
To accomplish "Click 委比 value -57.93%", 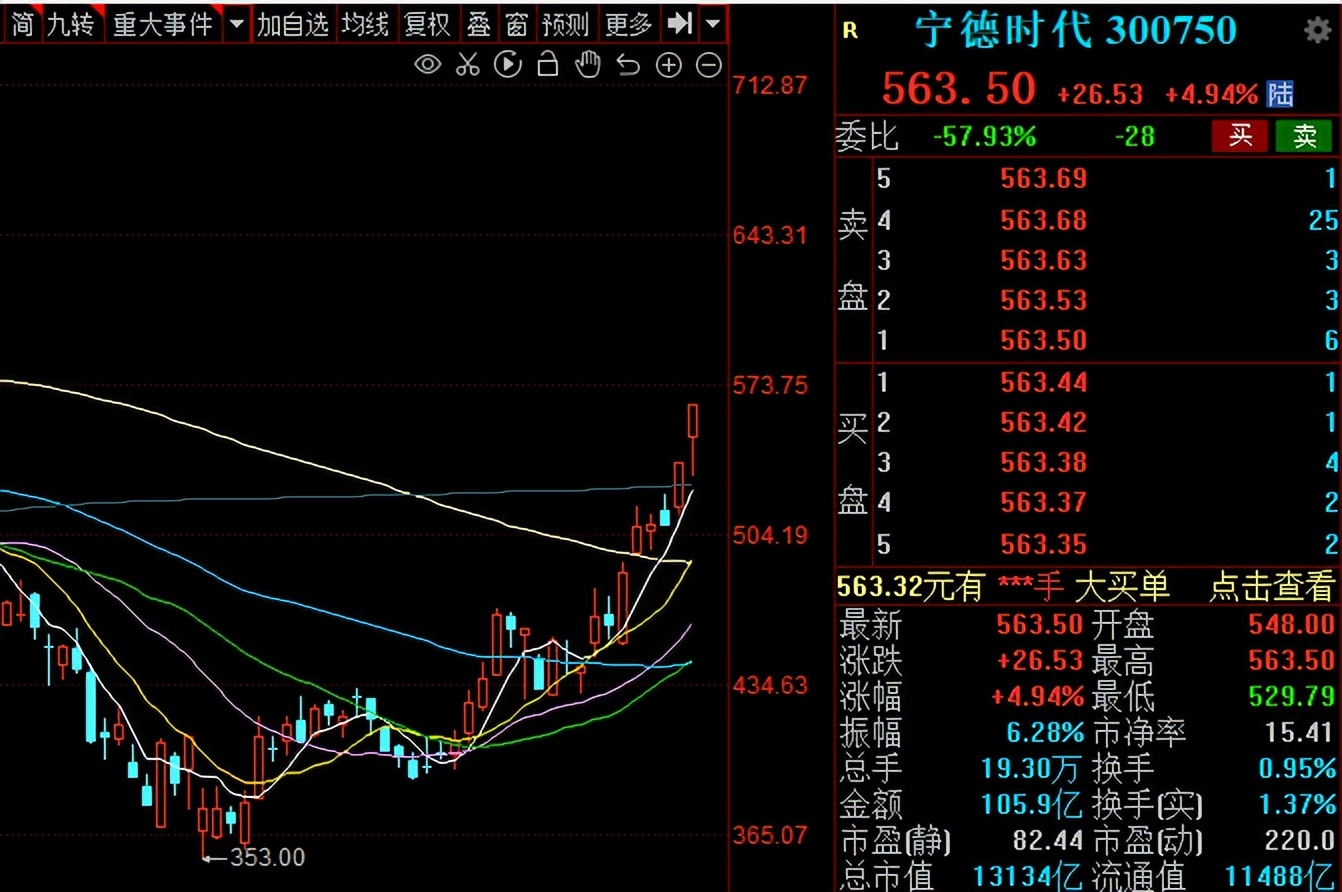I will tap(984, 136).
